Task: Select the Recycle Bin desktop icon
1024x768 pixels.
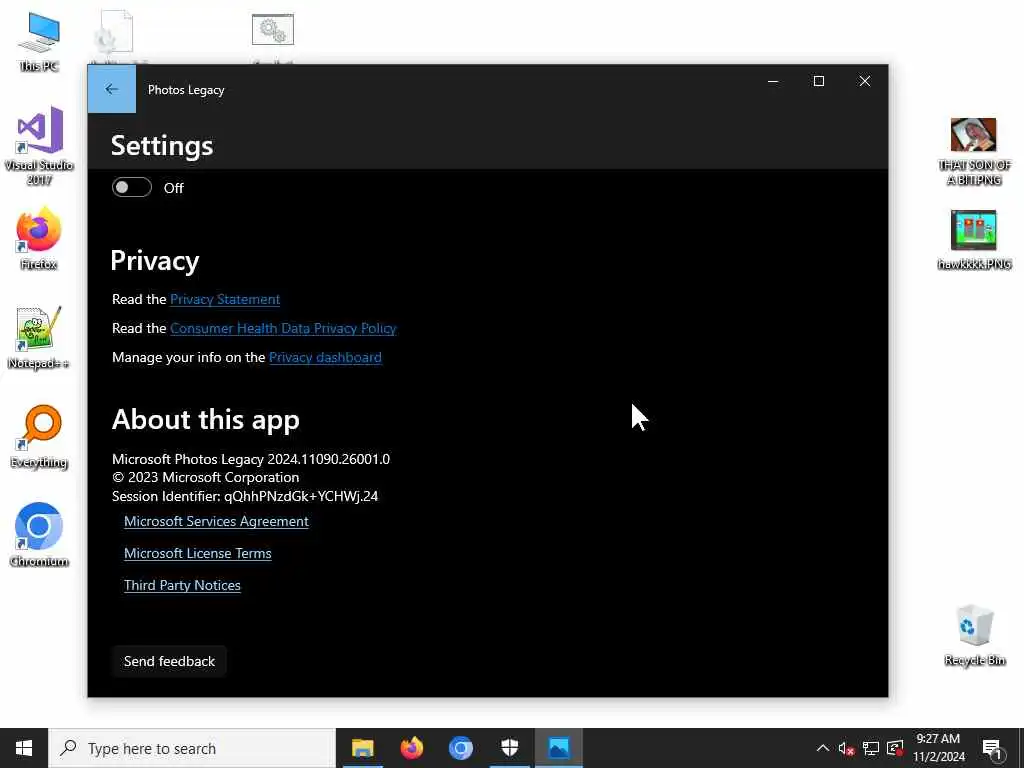Action: coord(974,635)
